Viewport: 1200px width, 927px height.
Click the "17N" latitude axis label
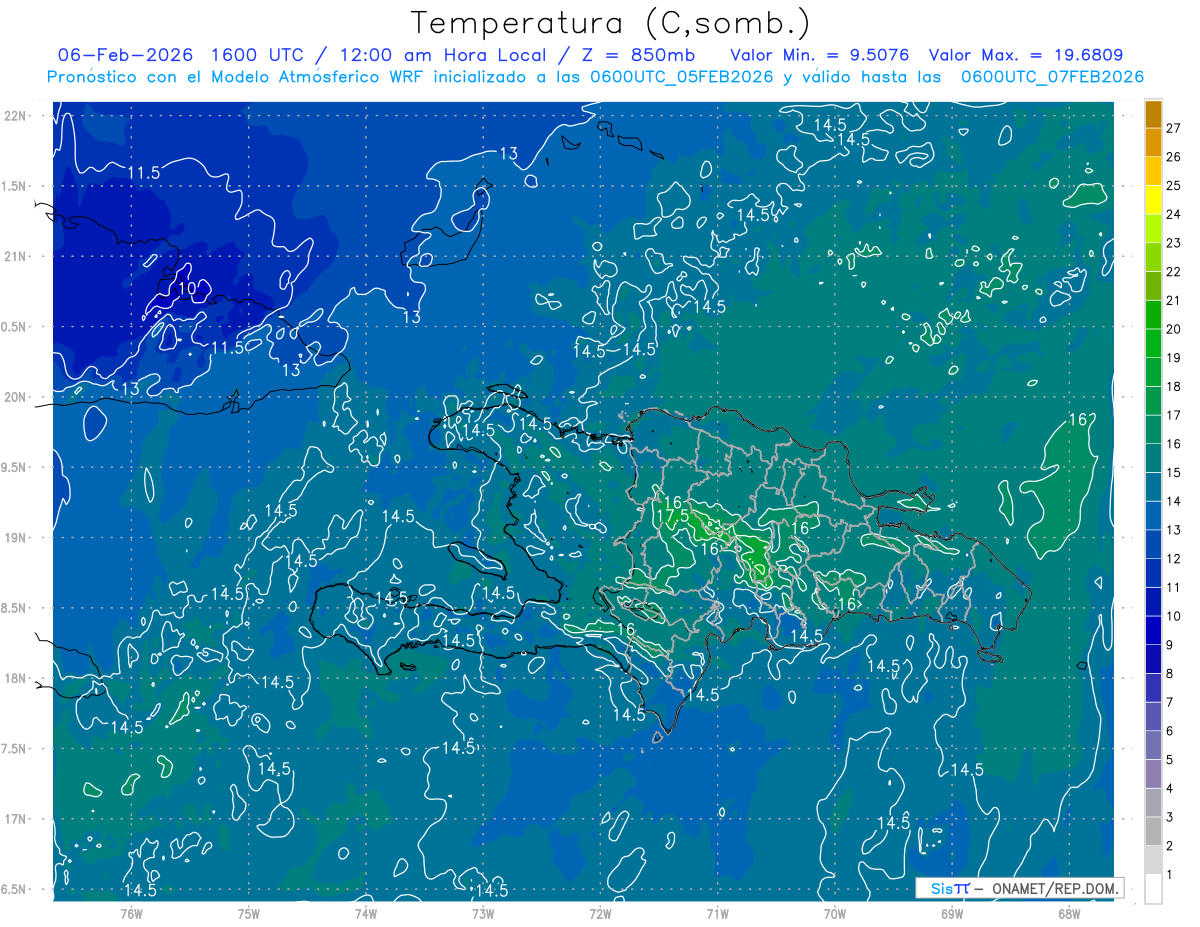click(x=17, y=819)
